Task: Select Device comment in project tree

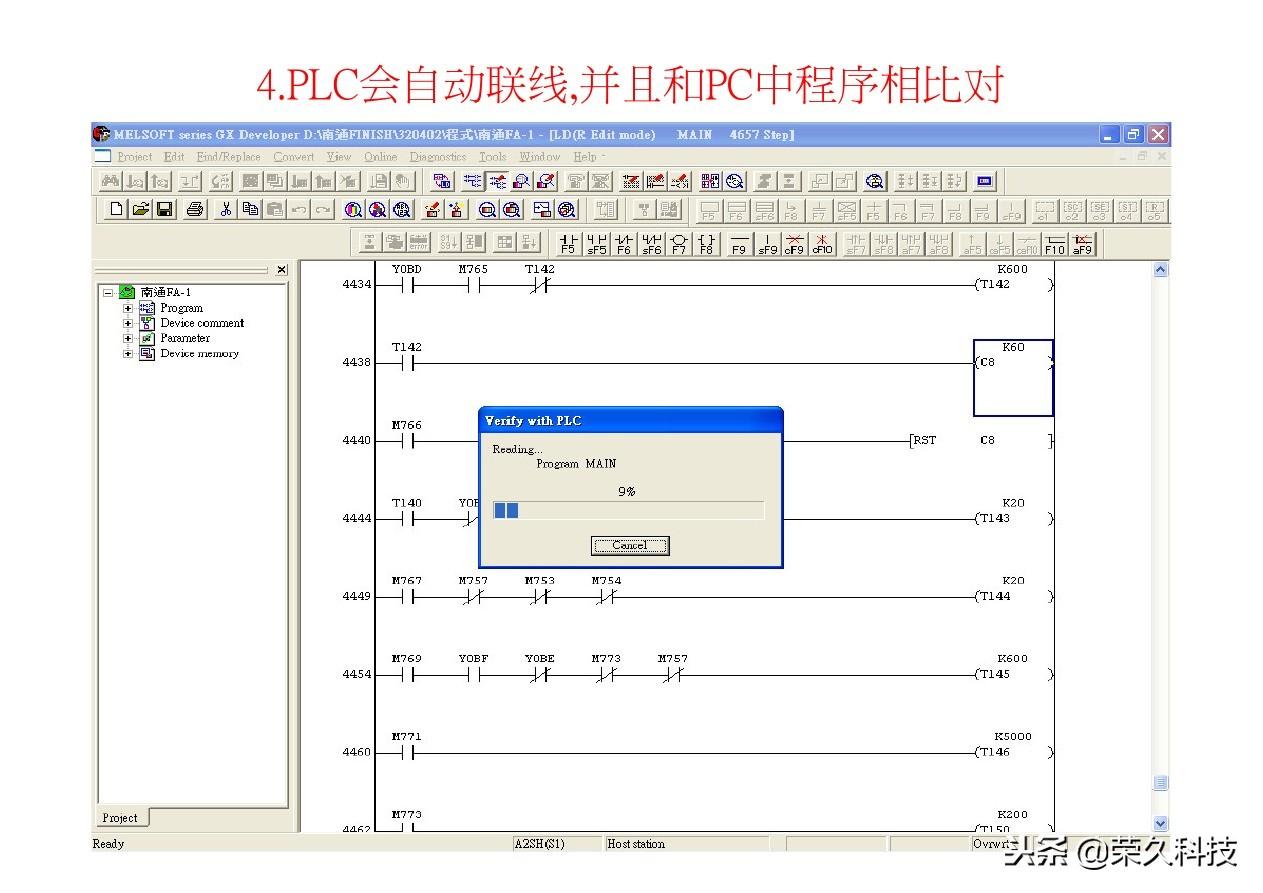Action: point(202,323)
